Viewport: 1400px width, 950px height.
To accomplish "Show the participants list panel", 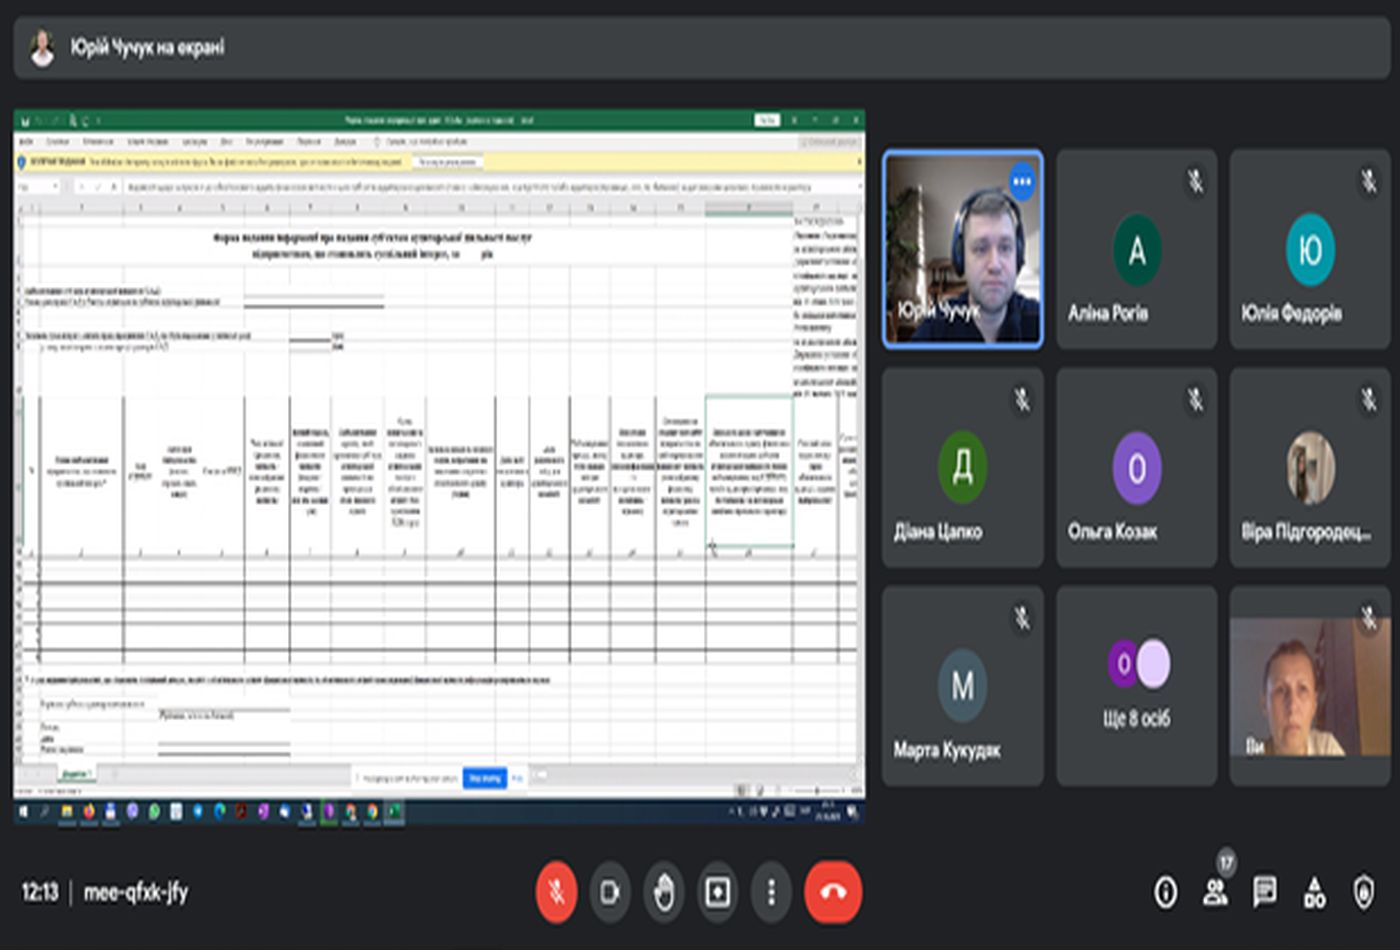I will point(1215,891).
